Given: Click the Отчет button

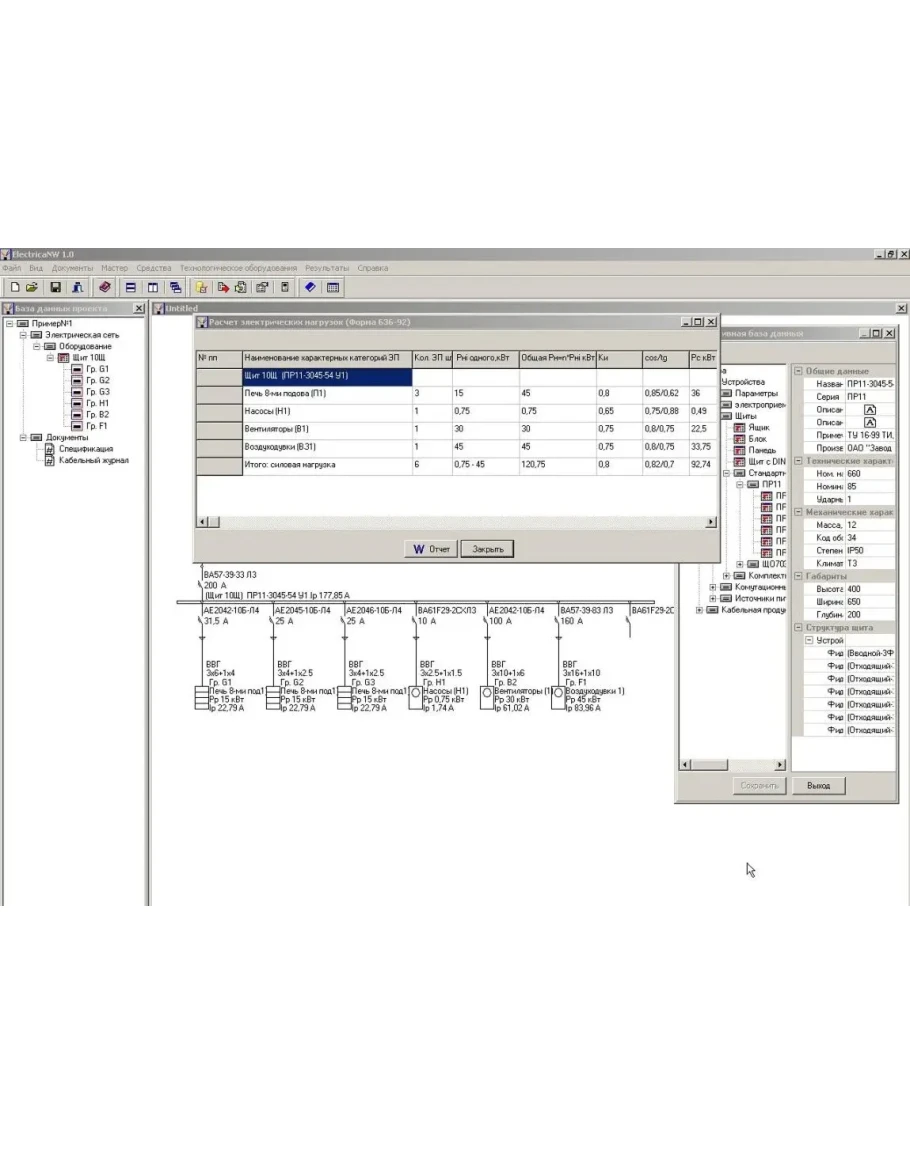Looking at the screenshot, I should [431, 549].
